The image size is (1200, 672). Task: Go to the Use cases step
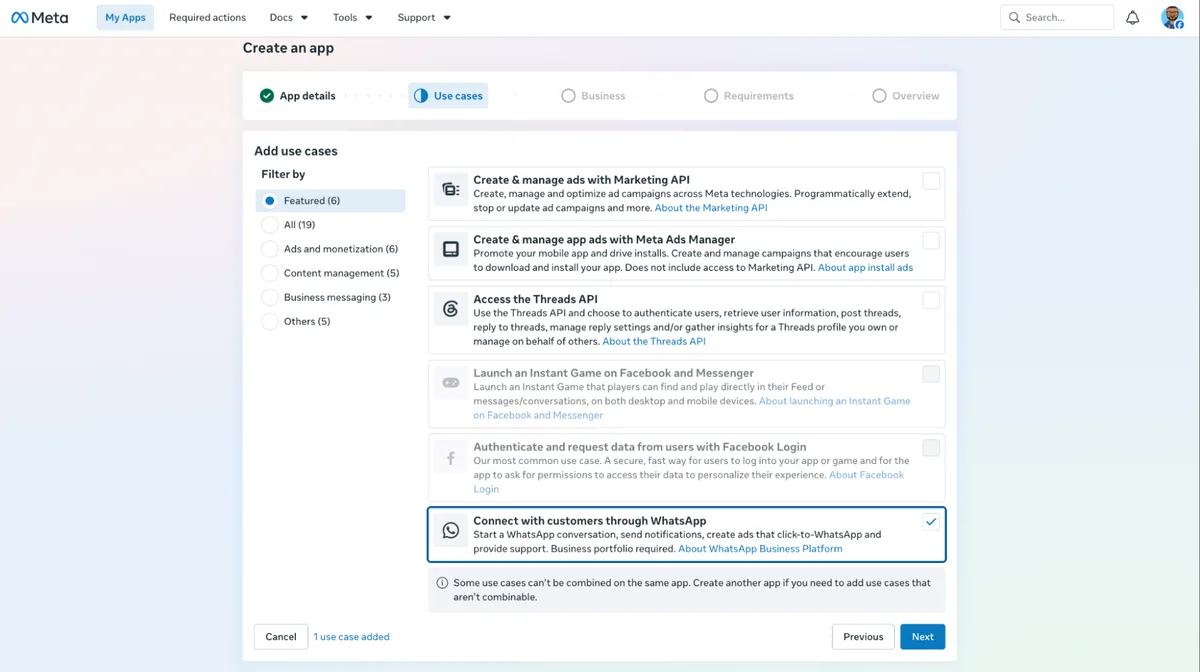tap(448, 96)
